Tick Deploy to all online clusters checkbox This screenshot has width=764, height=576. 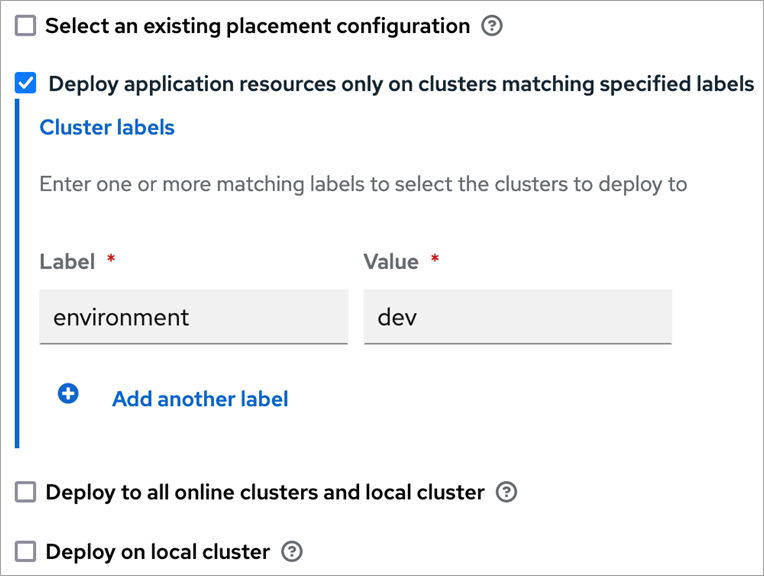click(25, 492)
